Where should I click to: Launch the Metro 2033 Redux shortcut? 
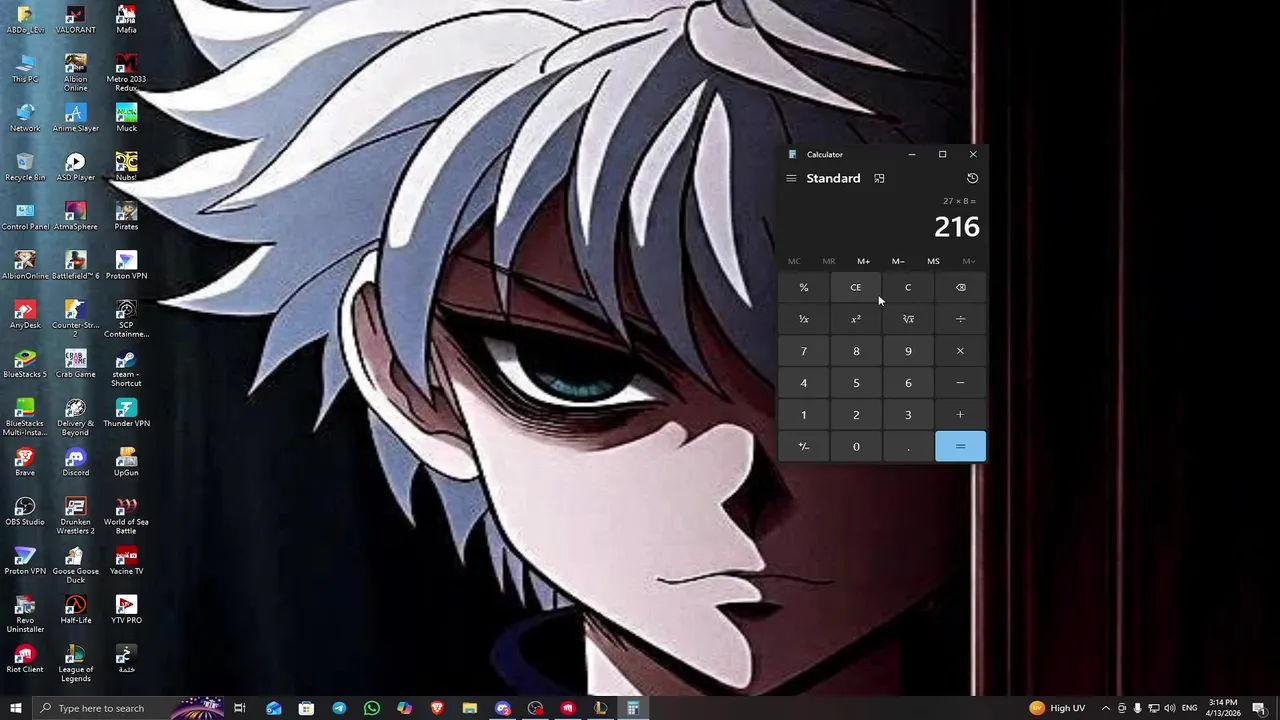[x=126, y=74]
